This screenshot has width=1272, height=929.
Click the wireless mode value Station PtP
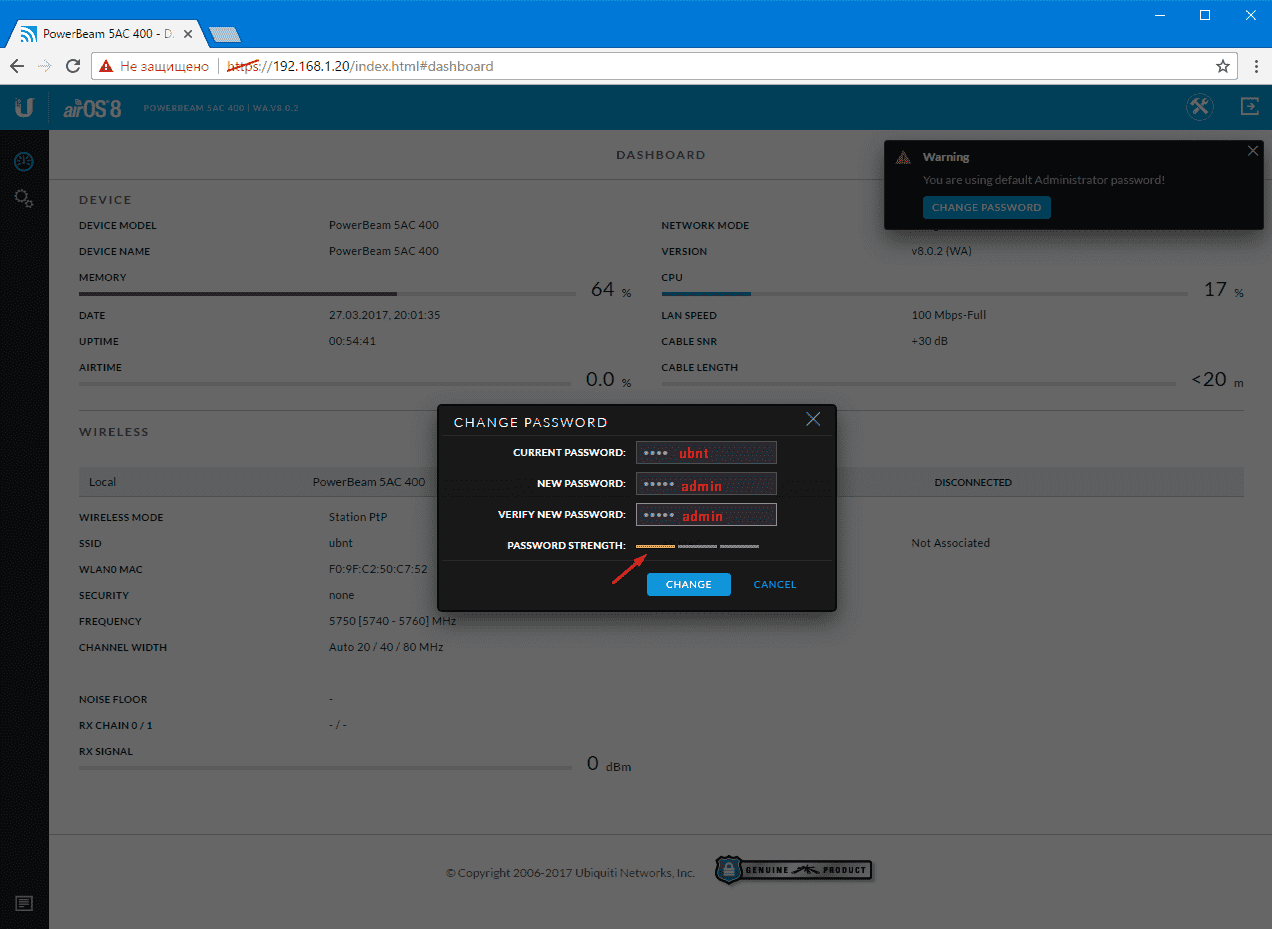click(x=358, y=517)
